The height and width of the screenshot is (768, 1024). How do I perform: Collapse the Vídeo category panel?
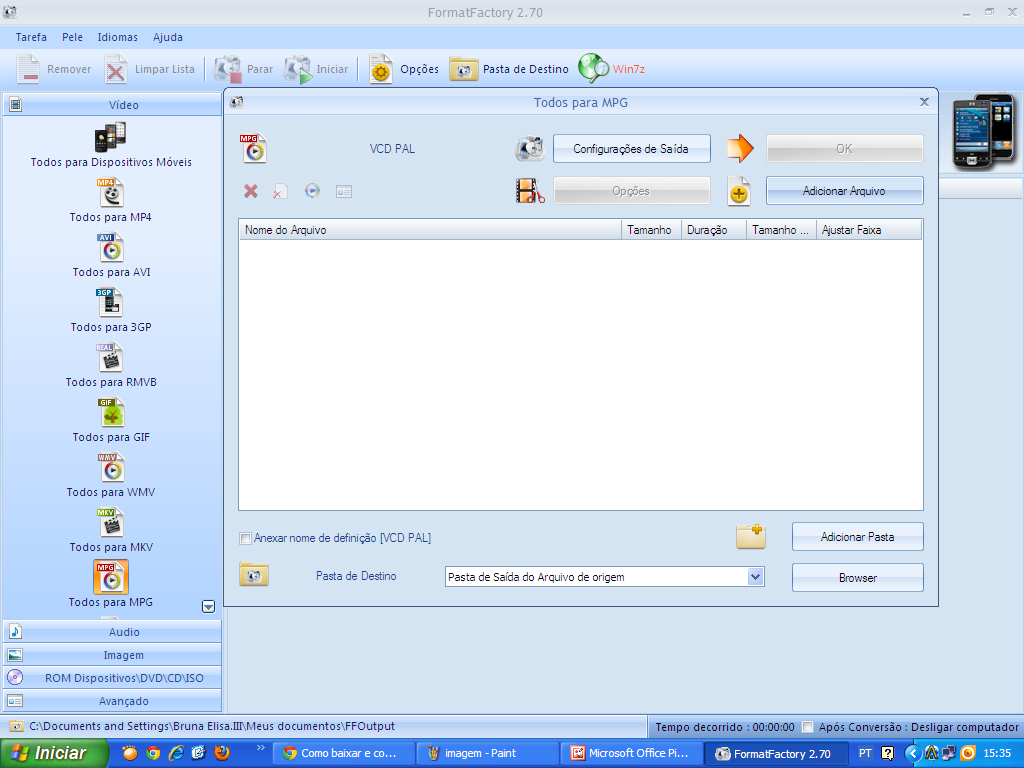[x=112, y=104]
